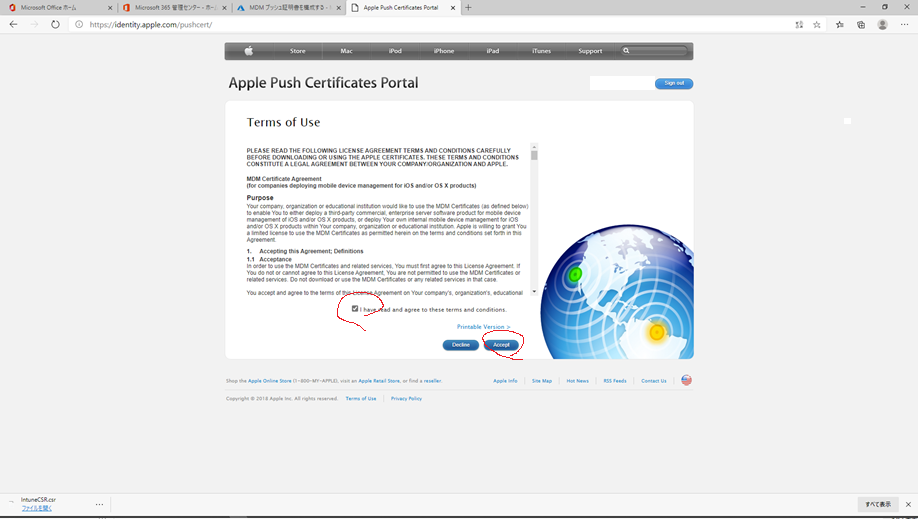Click the Sign out button
The height and width of the screenshot is (519, 918).
pyautogui.click(x=674, y=83)
